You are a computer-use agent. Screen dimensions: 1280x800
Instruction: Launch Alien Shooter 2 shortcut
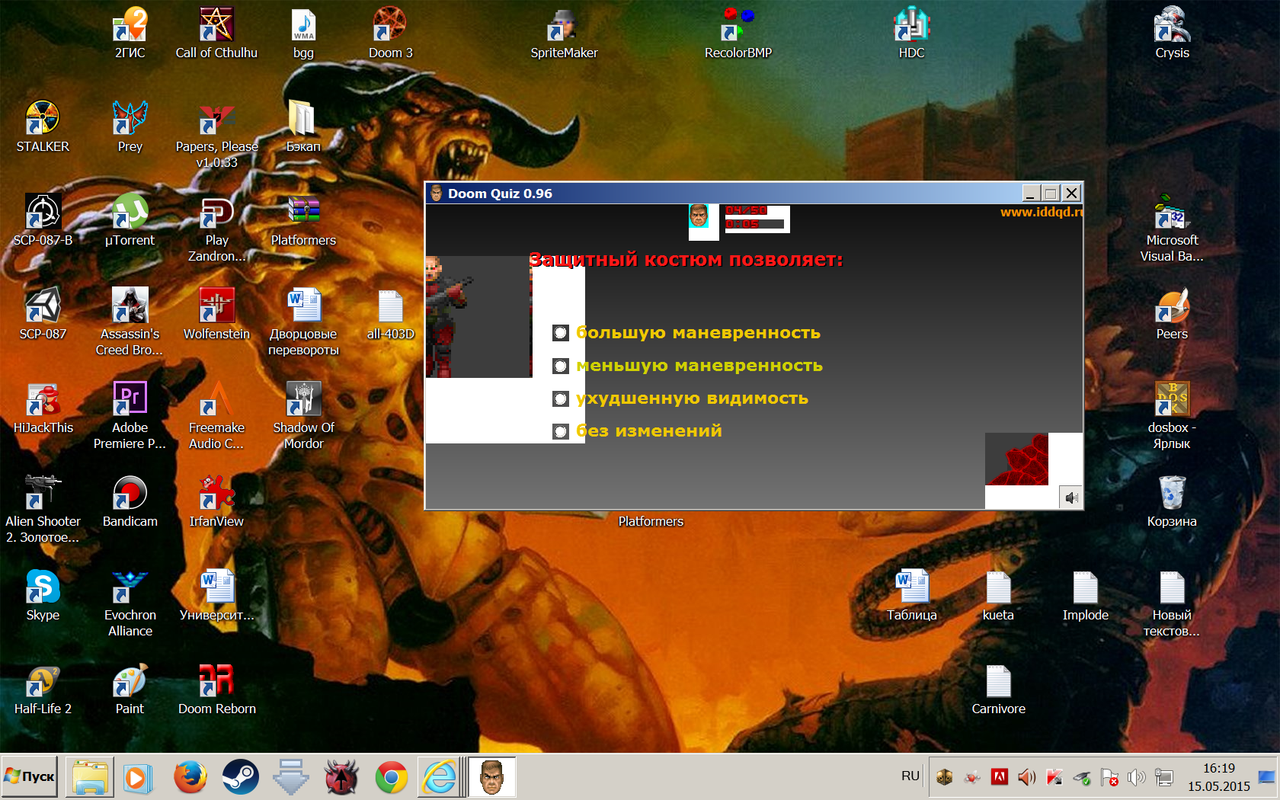[x=43, y=510]
